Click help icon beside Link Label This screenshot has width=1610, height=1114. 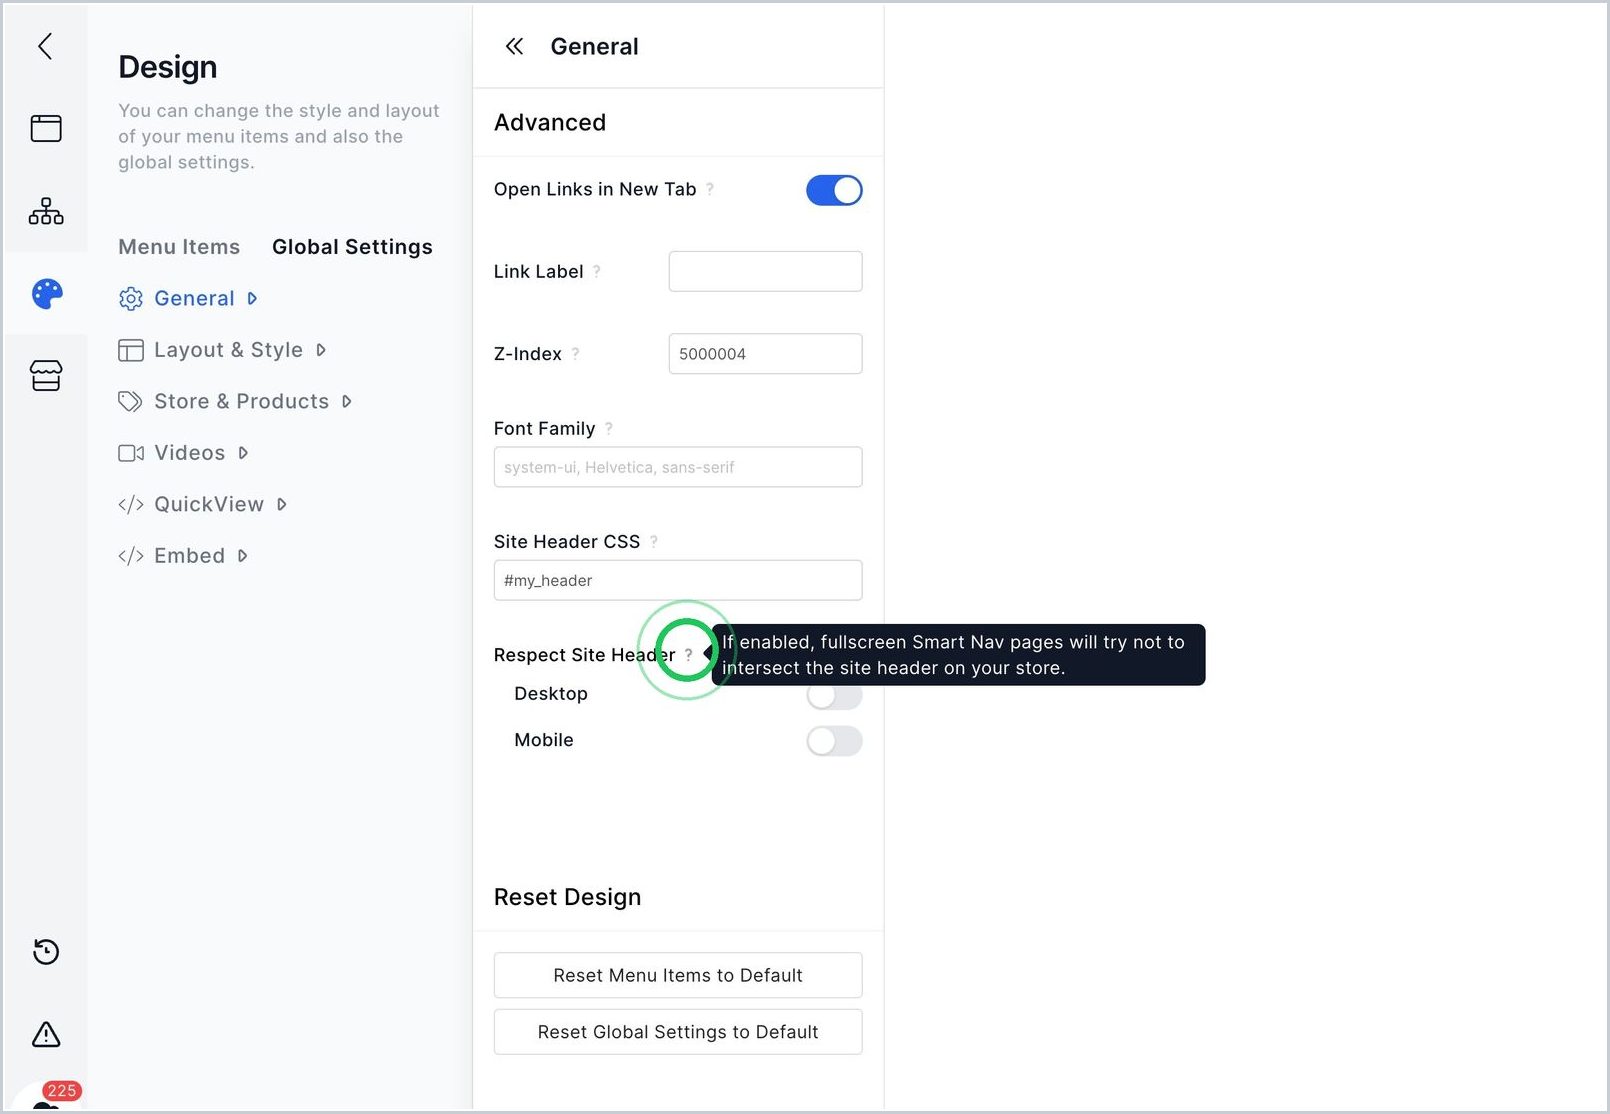pyautogui.click(x=597, y=271)
